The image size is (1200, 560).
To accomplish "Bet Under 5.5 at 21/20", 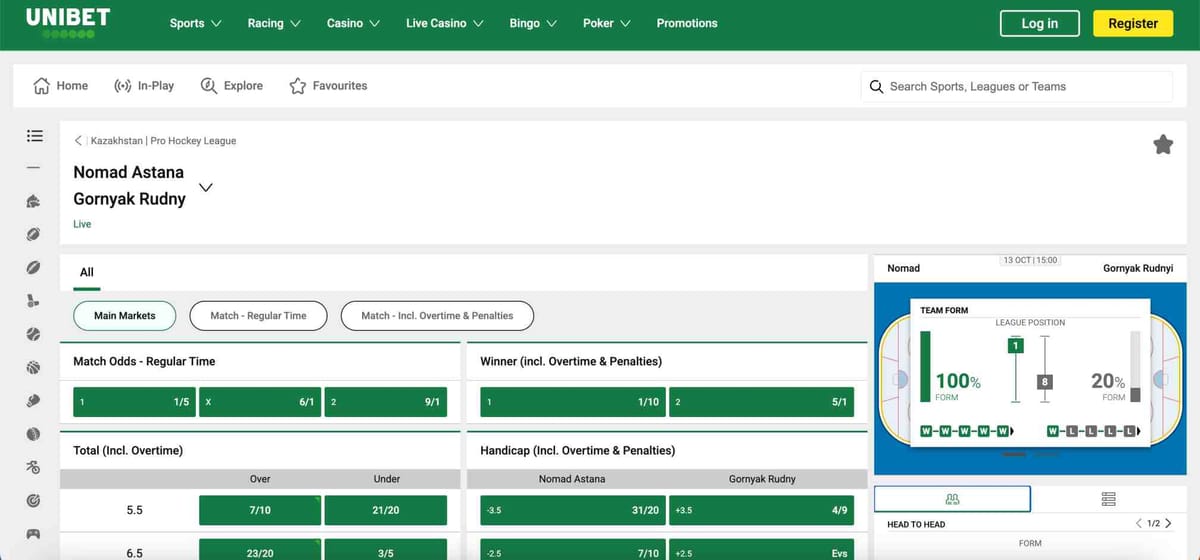I will pyautogui.click(x=385, y=510).
